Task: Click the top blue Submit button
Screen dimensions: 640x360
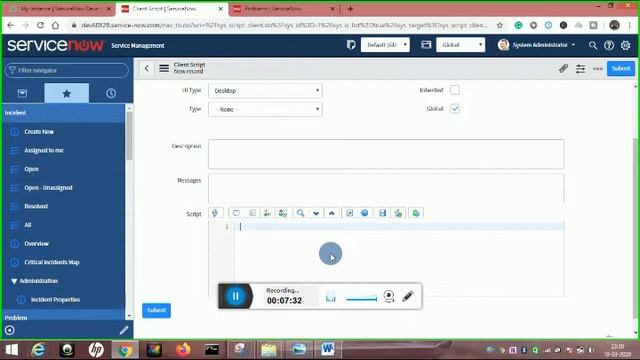Action: [620, 69]
